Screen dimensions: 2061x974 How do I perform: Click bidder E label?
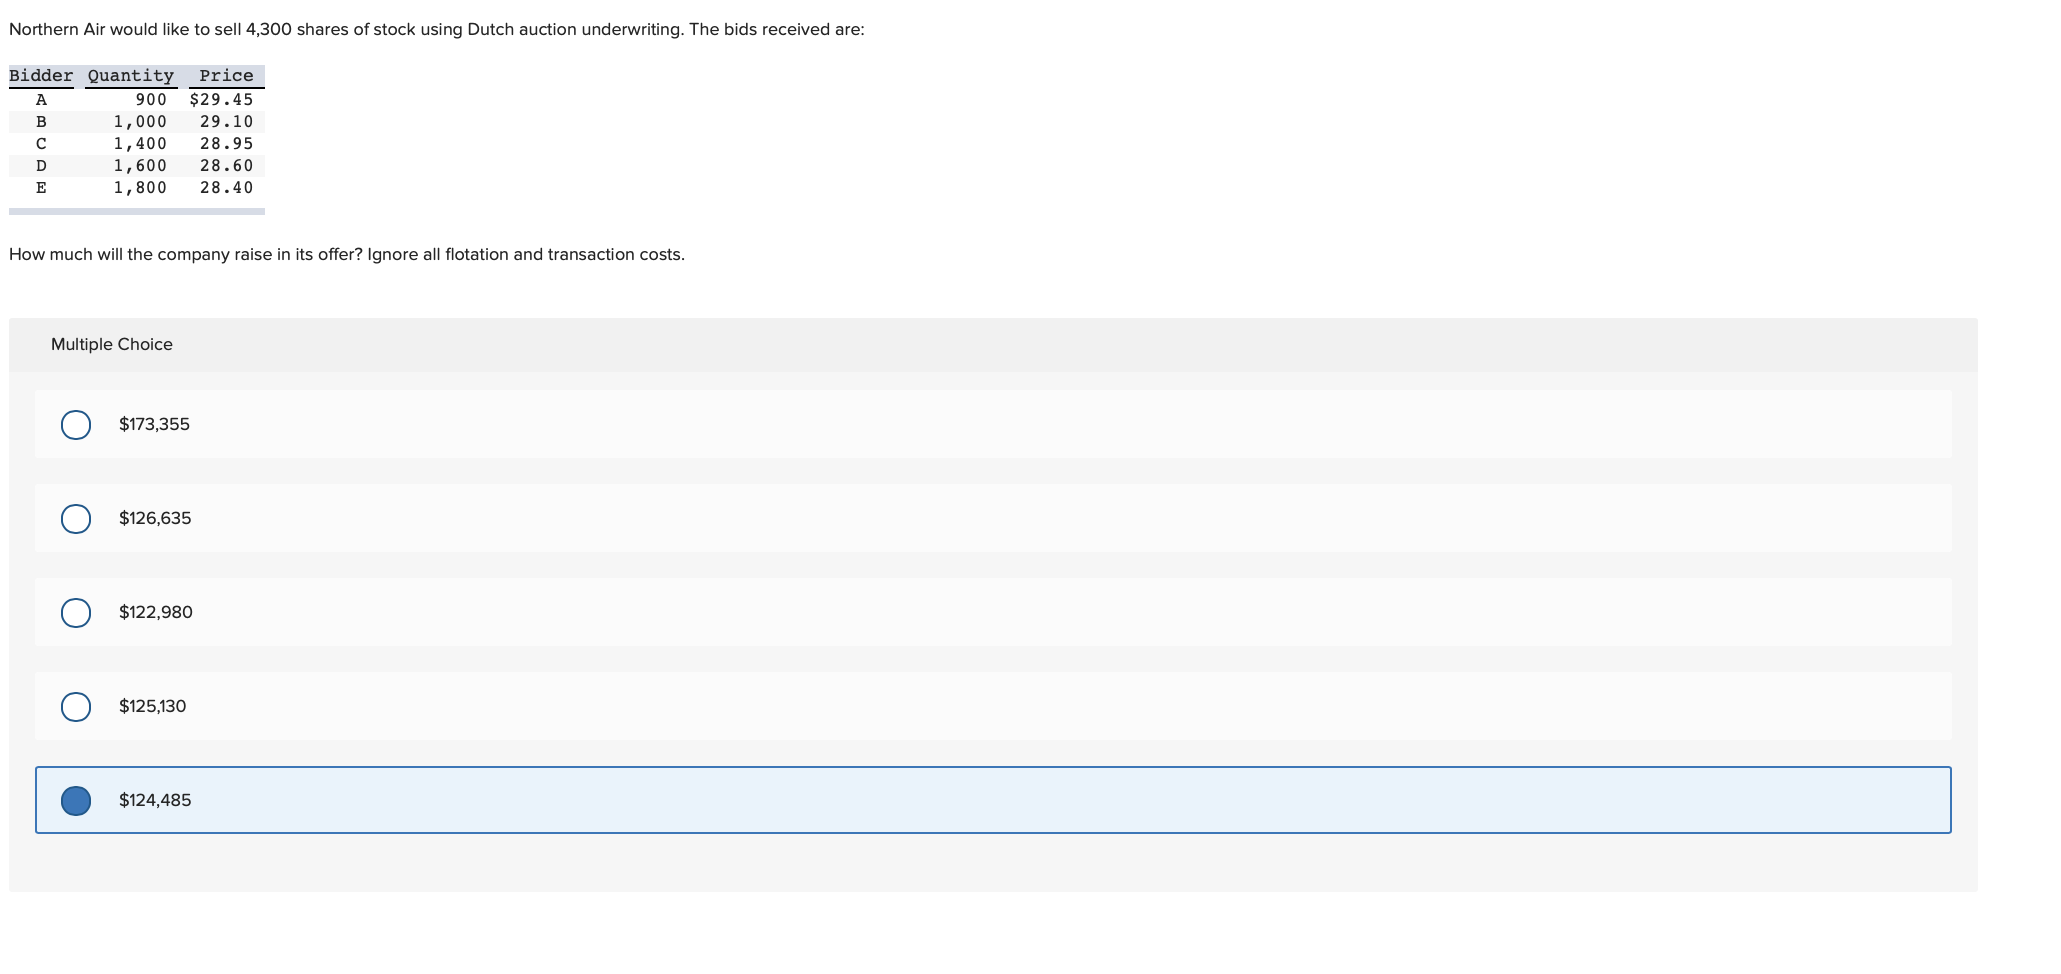click(x=41, y=188)
